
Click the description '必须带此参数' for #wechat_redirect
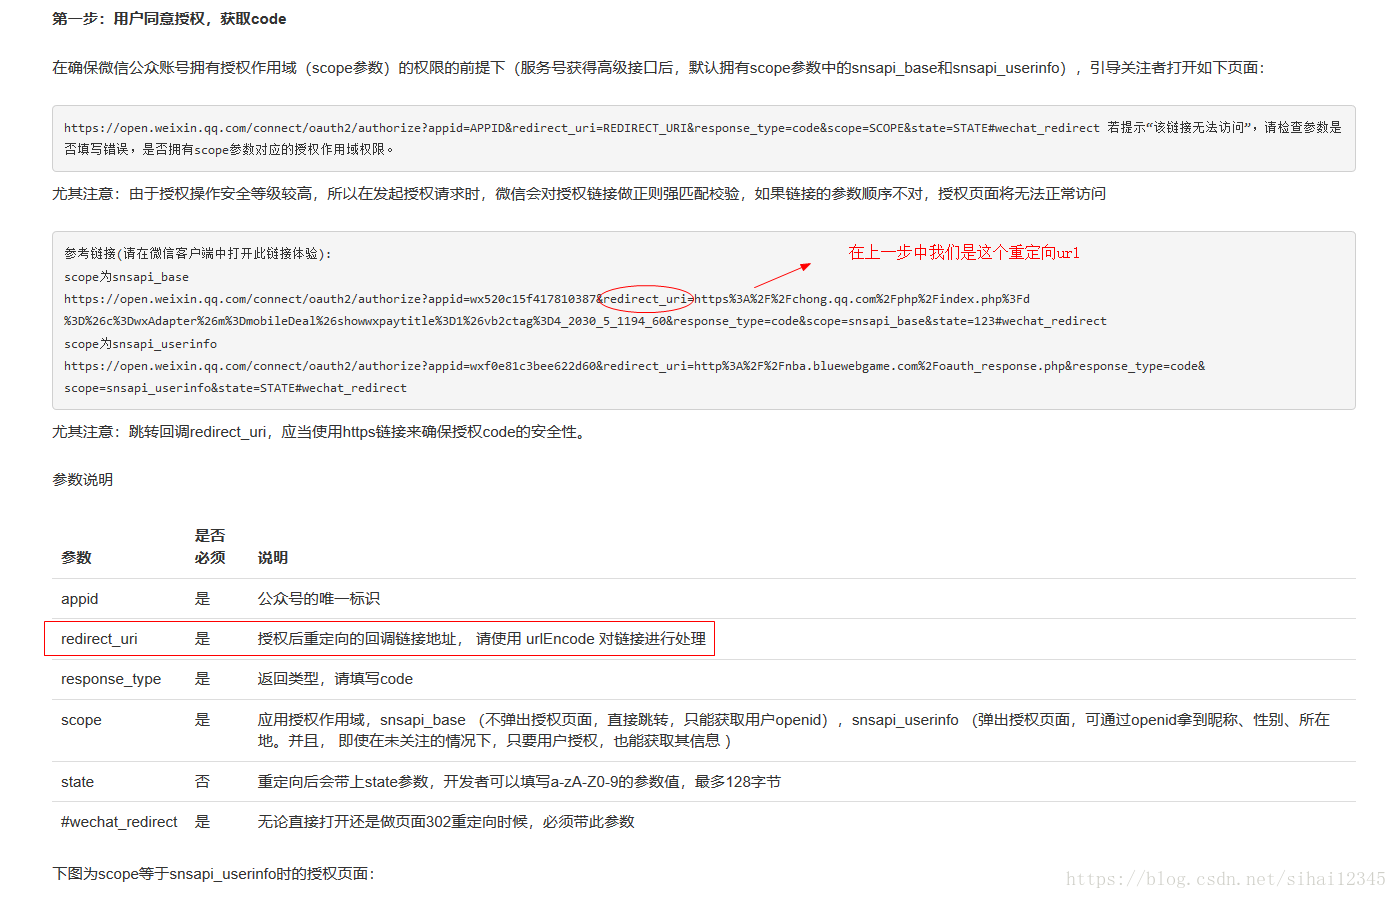[588, 822]
